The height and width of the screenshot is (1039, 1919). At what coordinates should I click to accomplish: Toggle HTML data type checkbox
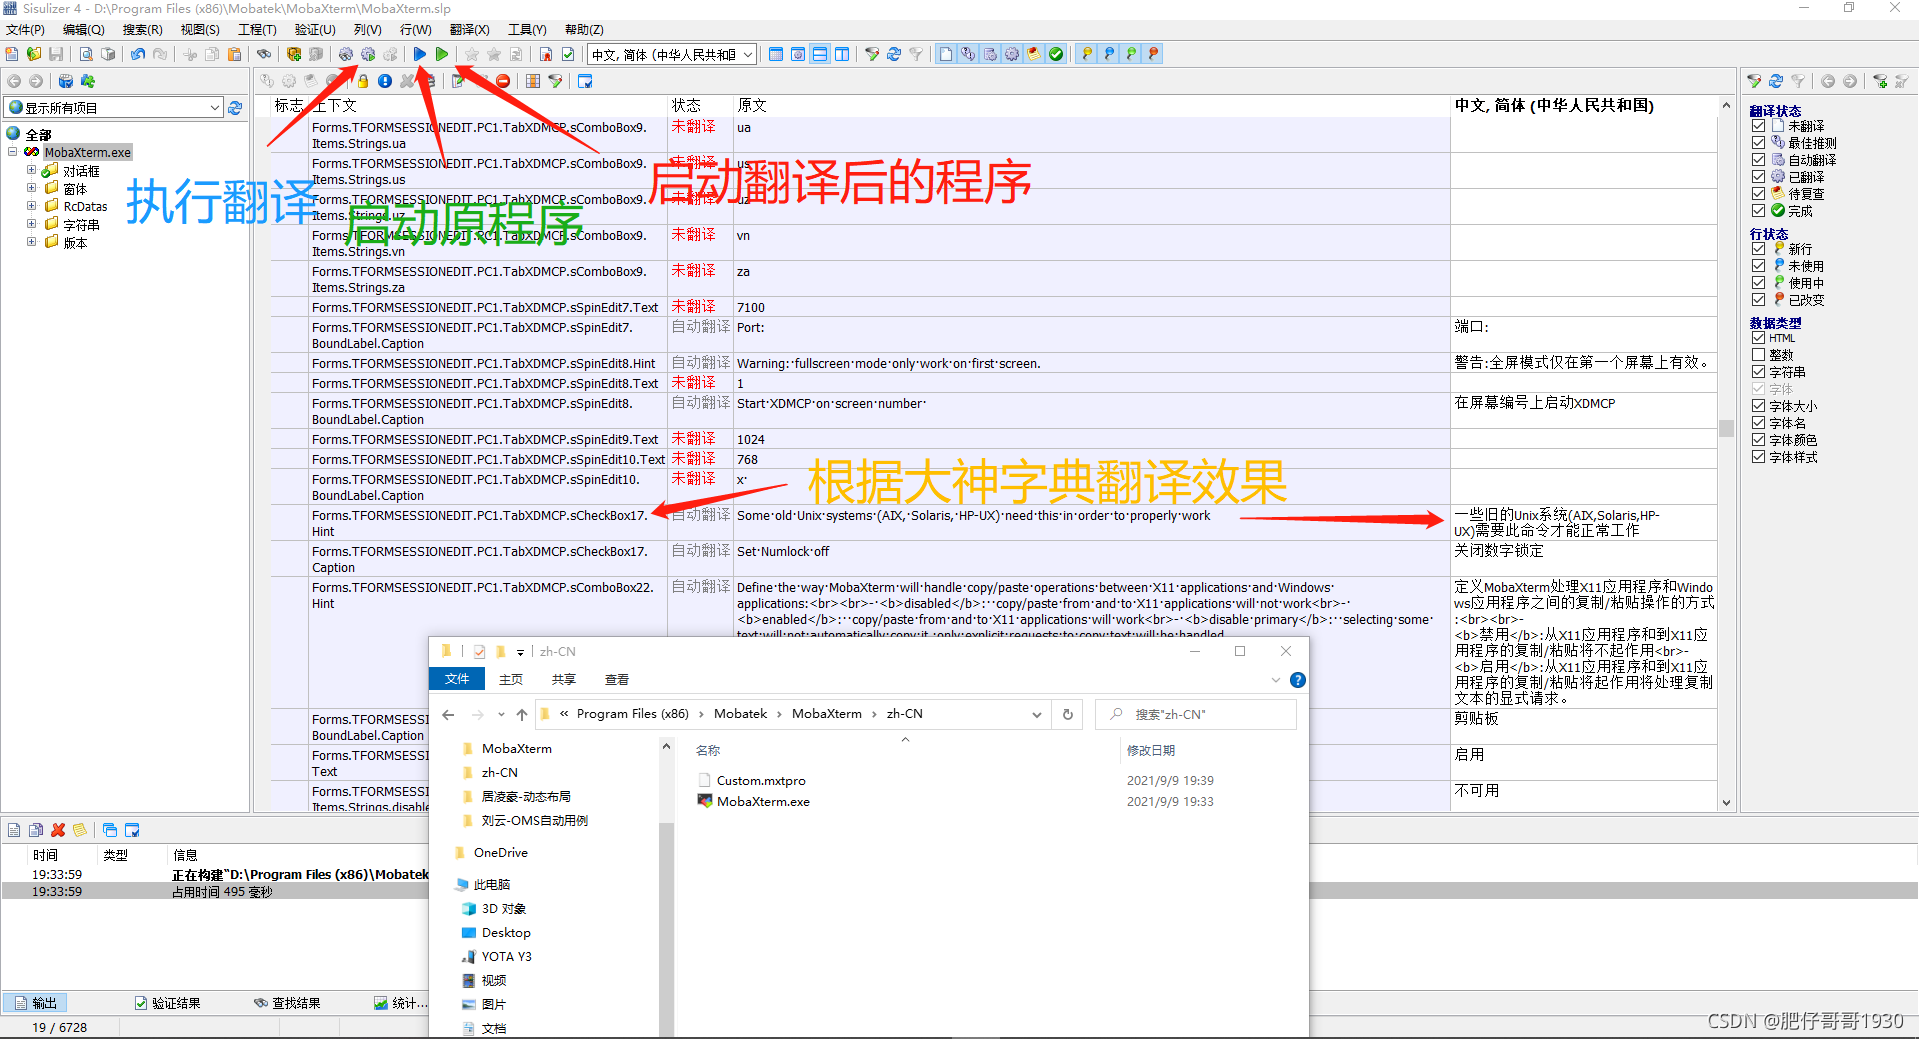pos(1758,338)
